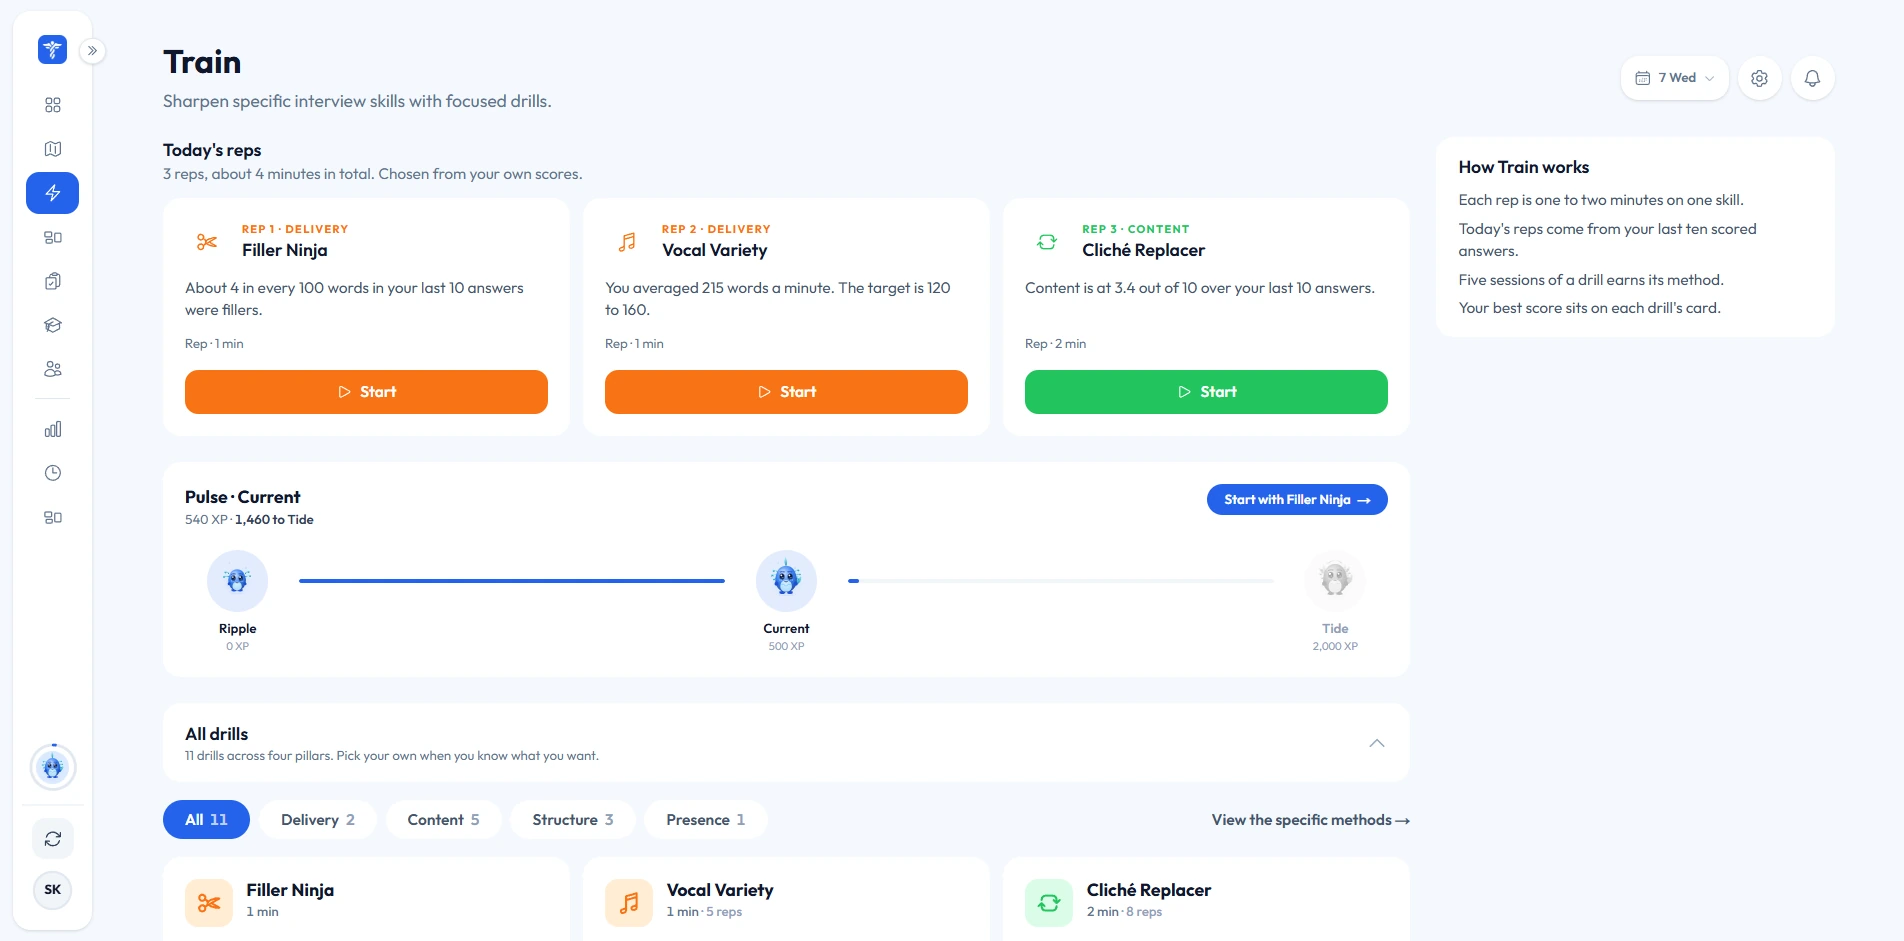Switch to the Structure drills tab
Viewport: 1904px width, 941px height.
click(573, 820)
